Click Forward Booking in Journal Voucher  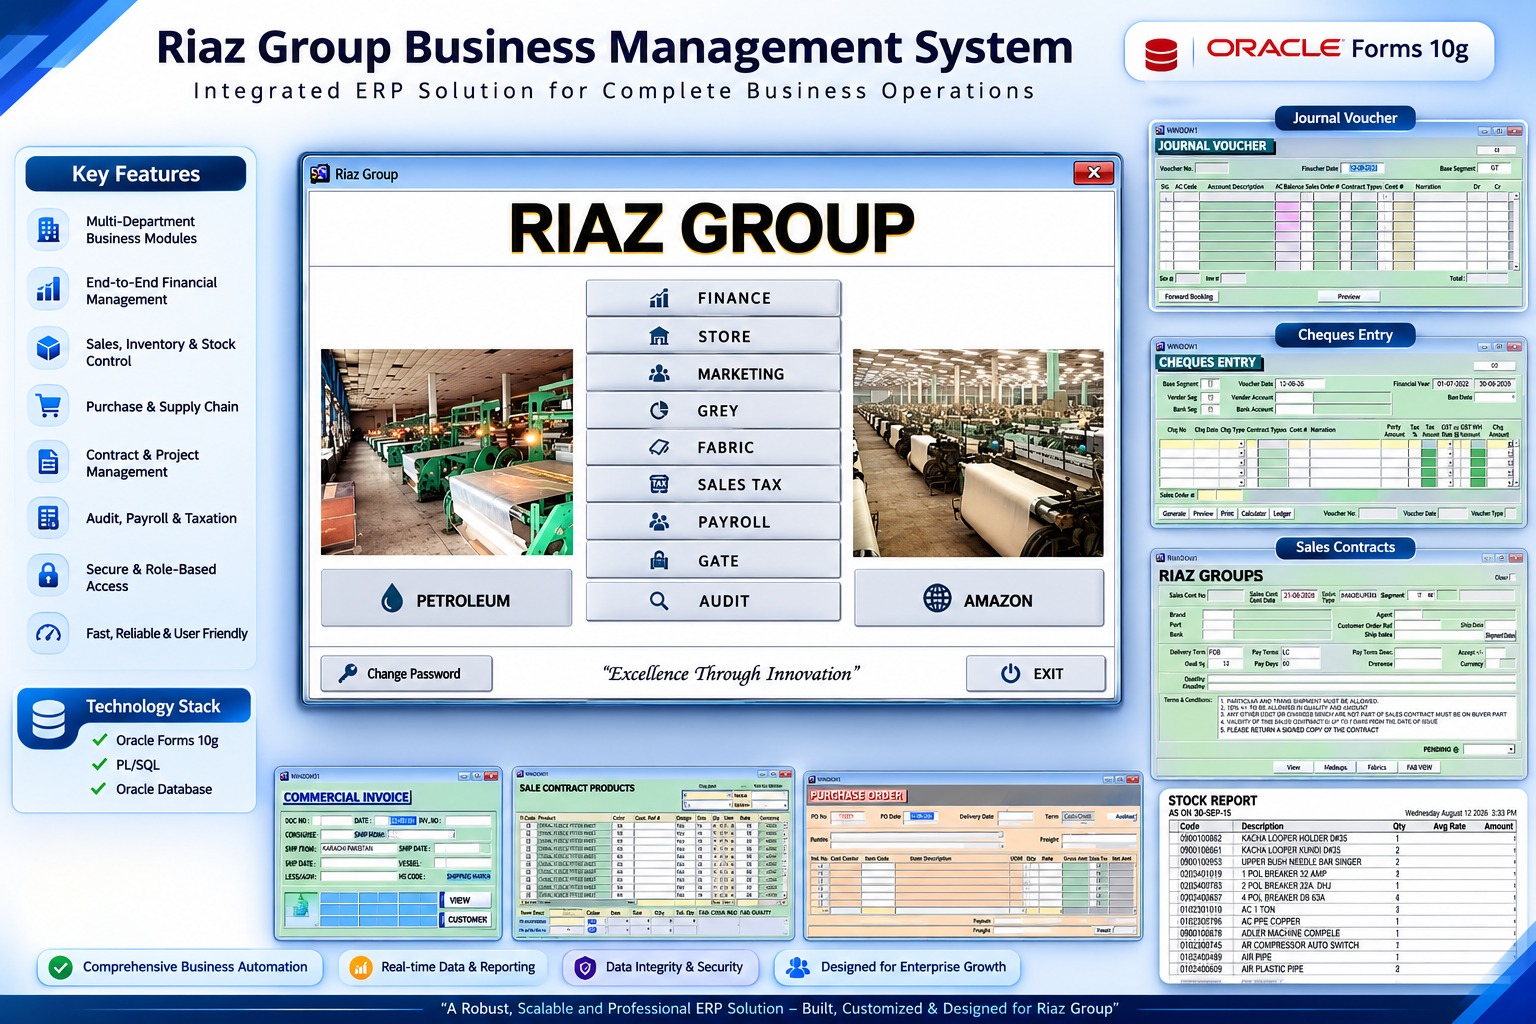[x=1188, y=296]
